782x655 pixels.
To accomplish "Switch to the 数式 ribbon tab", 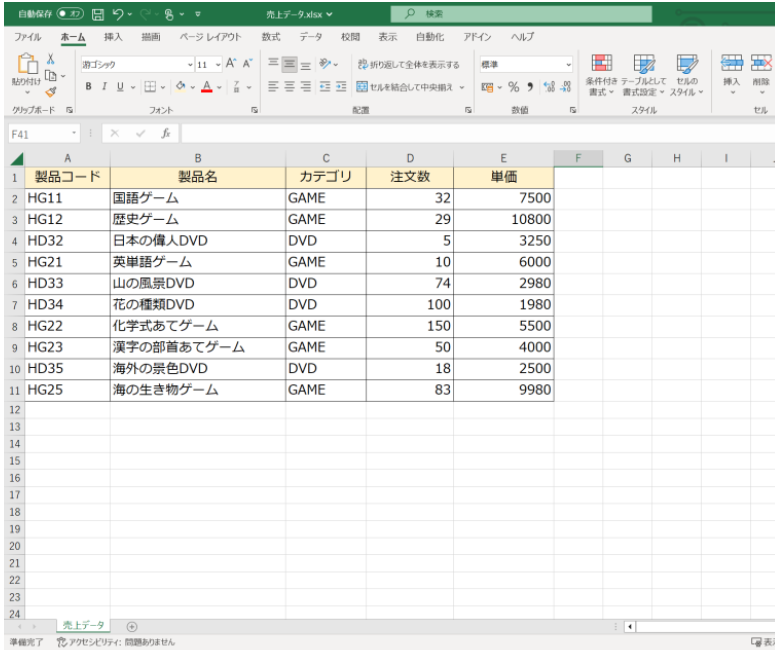I will coord(270,37).
